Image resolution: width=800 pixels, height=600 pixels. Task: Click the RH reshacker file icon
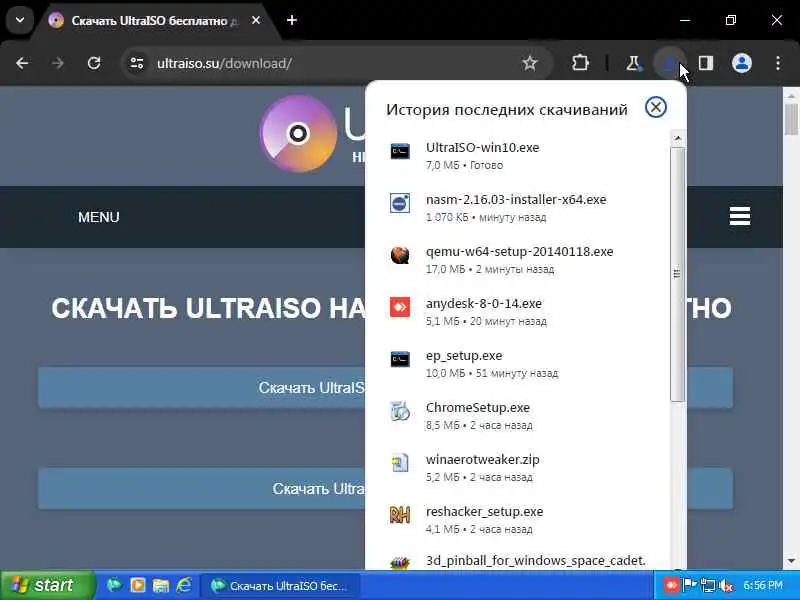click(x=400, y=515)
